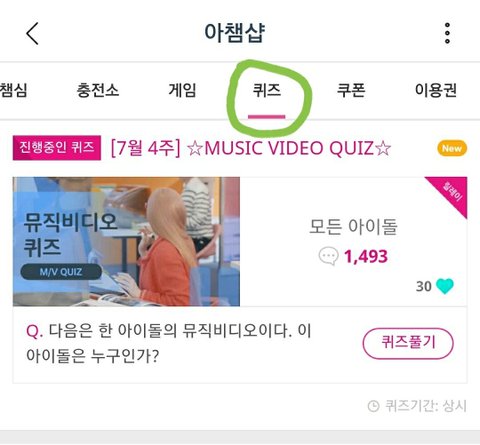Open the [7월 4주] MUSIC VIDEO QUIZ title
The image size is (480, 445).
tap(251, 148)
